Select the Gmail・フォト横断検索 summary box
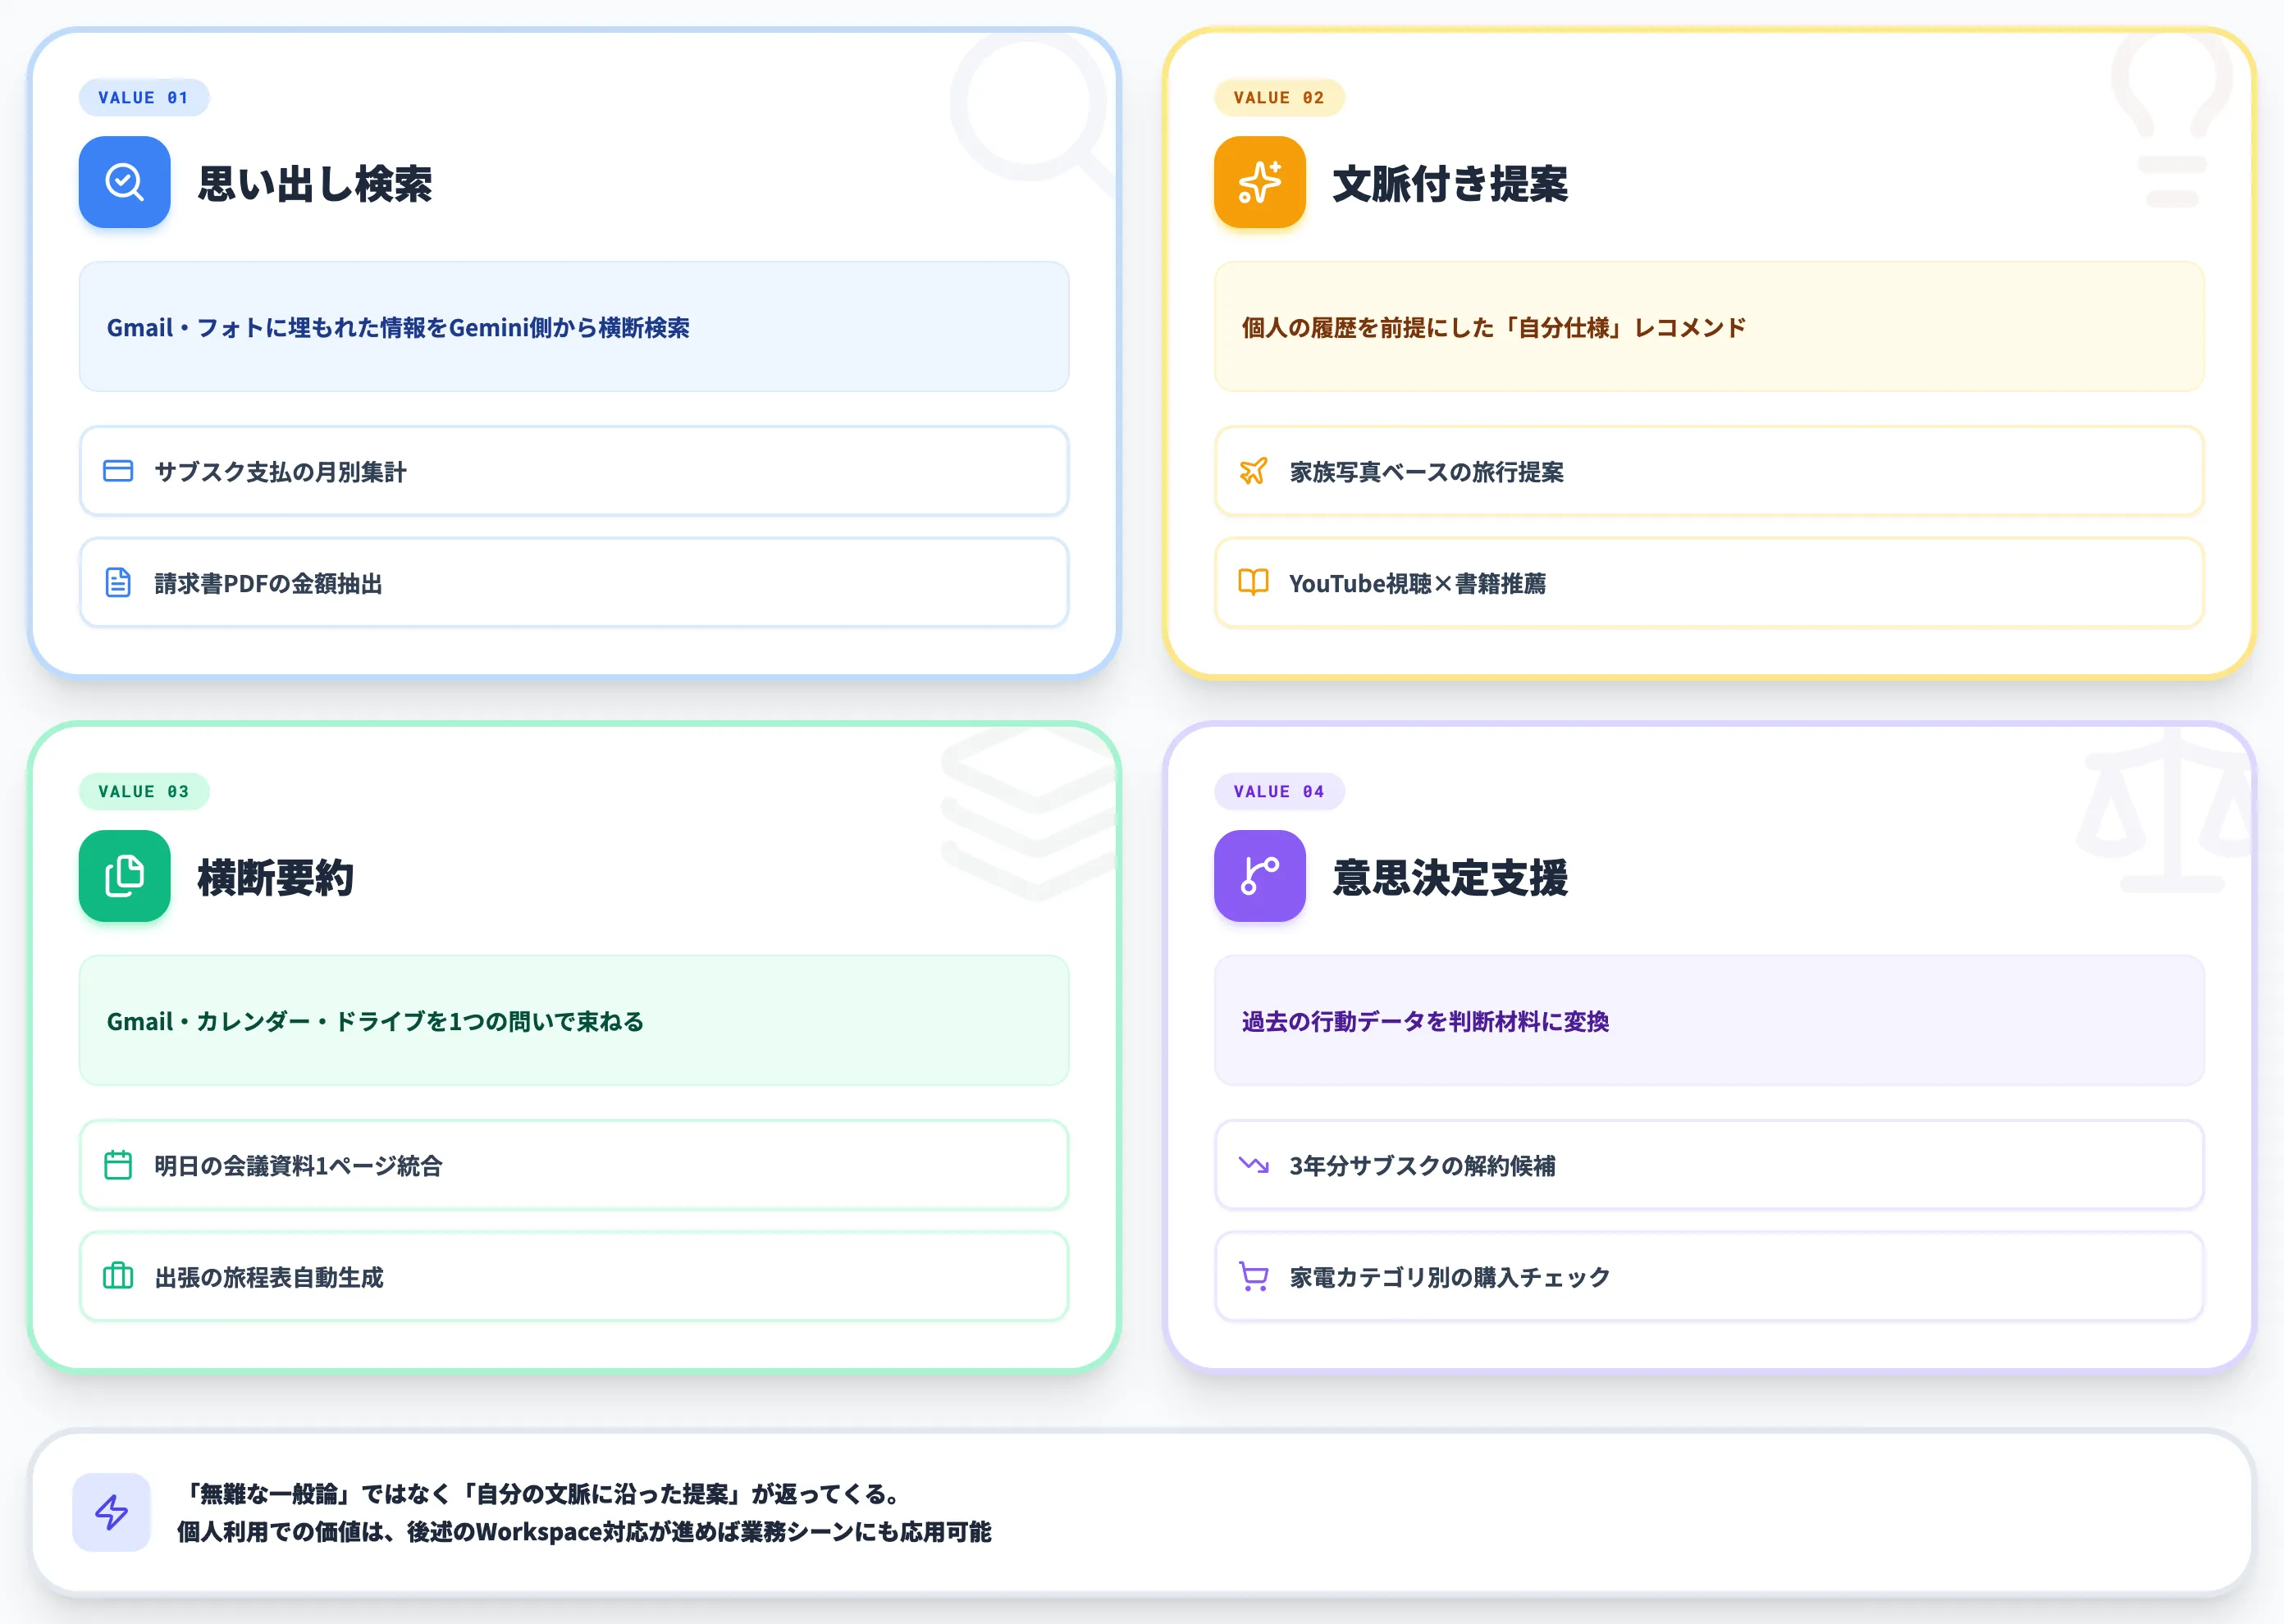Viewport: 2284px width, 1624px height. click(x=574, y=327)
